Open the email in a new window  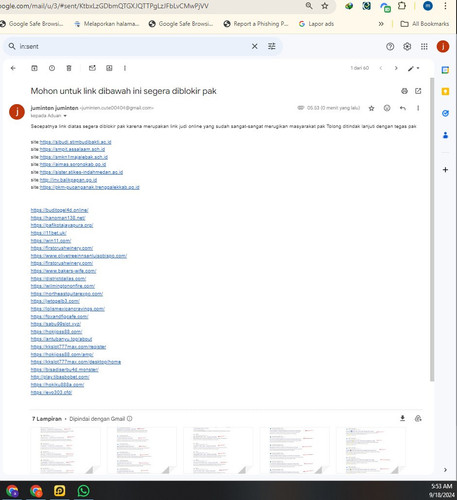pyautogui.click(x=418, y=91)
